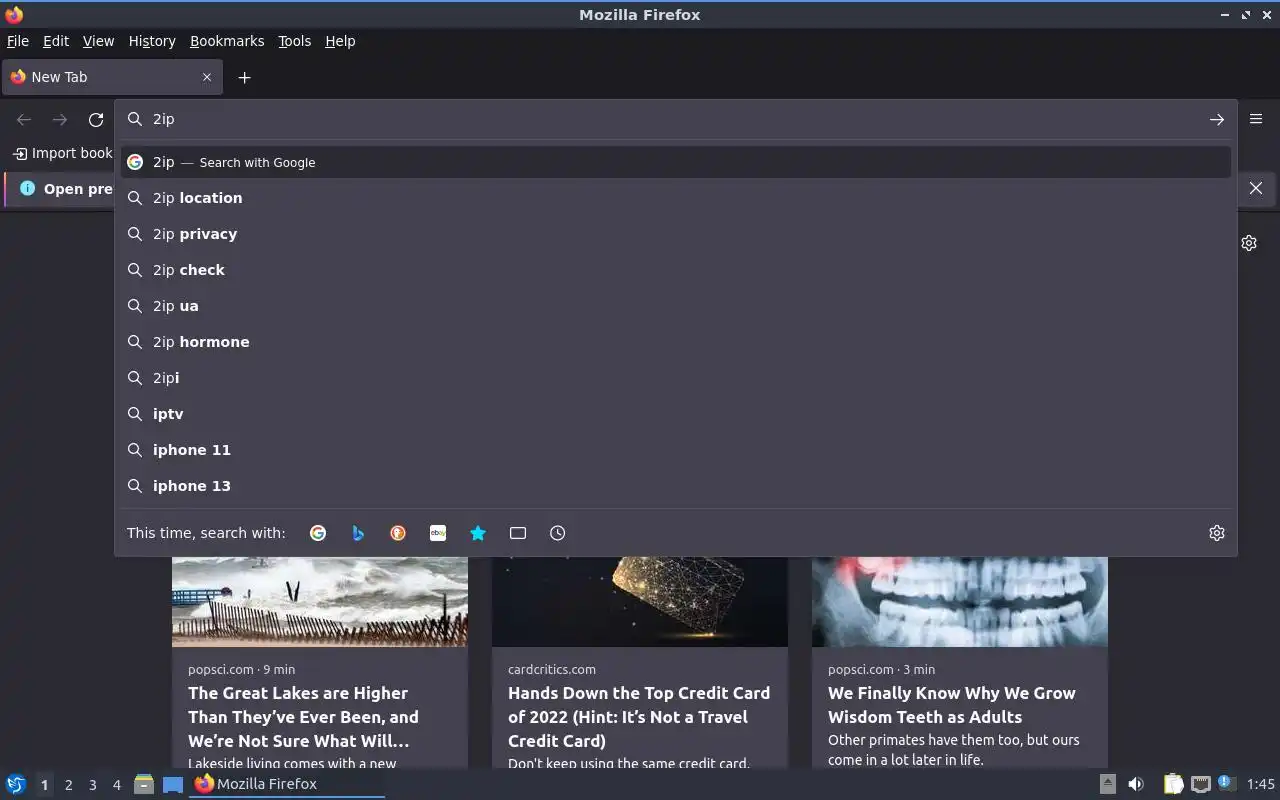1280x800 pixels.
Task: Click Mozilla Firefox taskbar window button
Action: [288, 784]
